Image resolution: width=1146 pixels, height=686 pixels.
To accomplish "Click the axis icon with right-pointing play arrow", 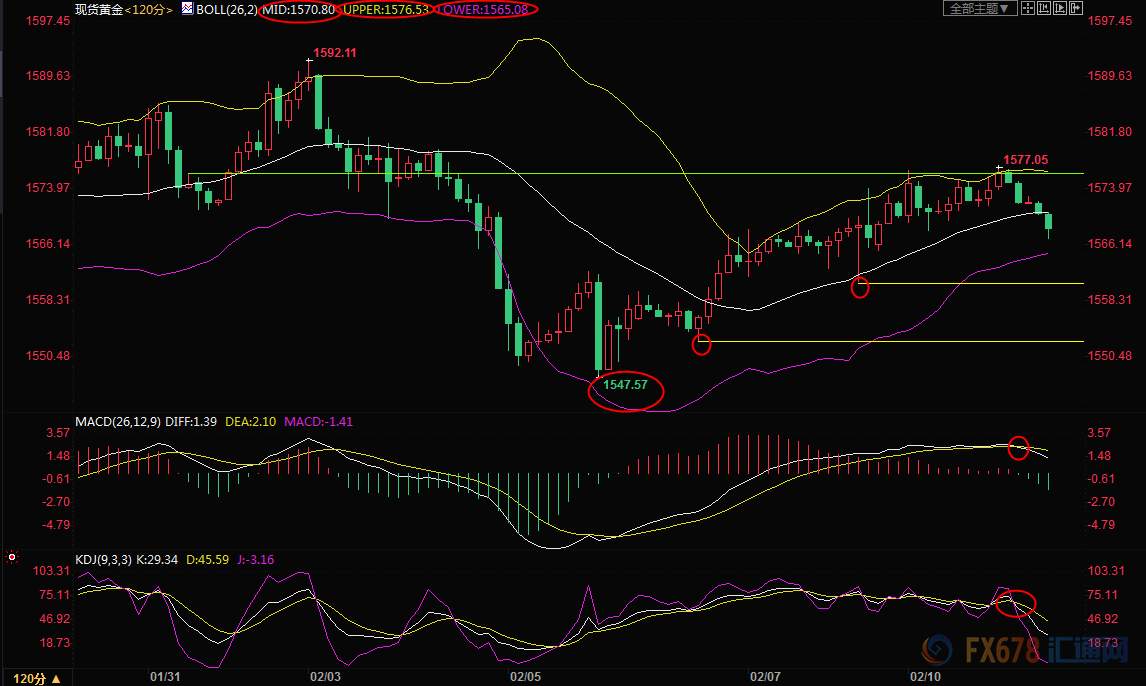I will (x=1060, y=8).
